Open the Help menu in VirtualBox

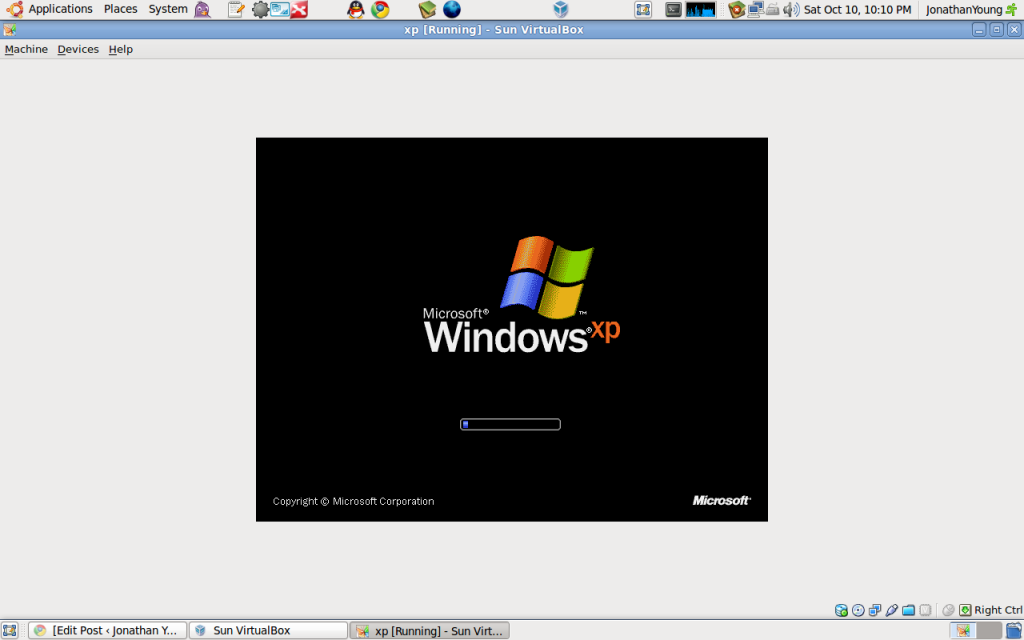[x=120, y=49]
